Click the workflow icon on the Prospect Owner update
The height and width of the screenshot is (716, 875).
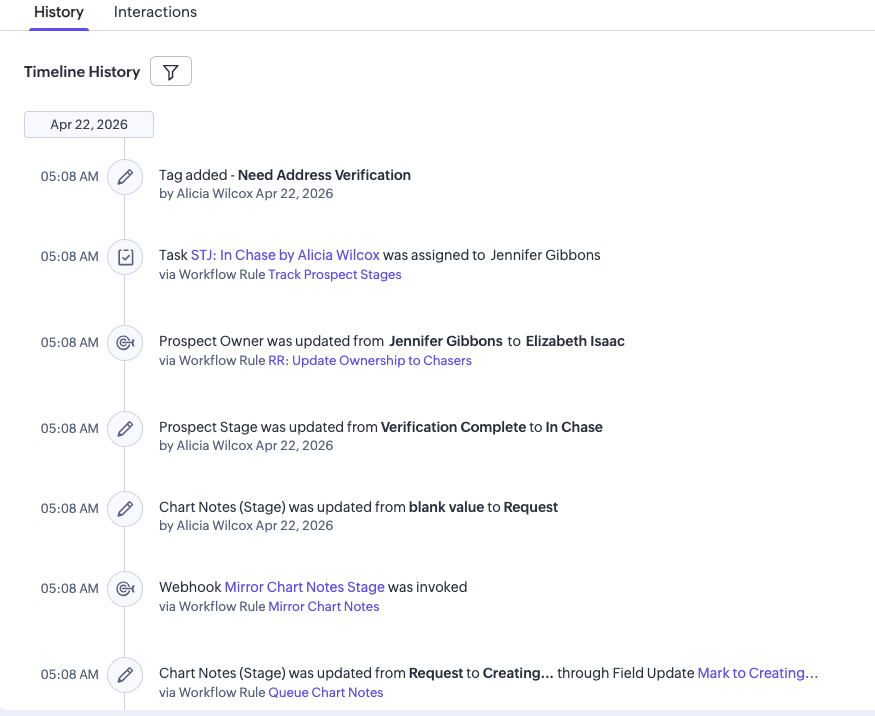click(x=125, y=342)
